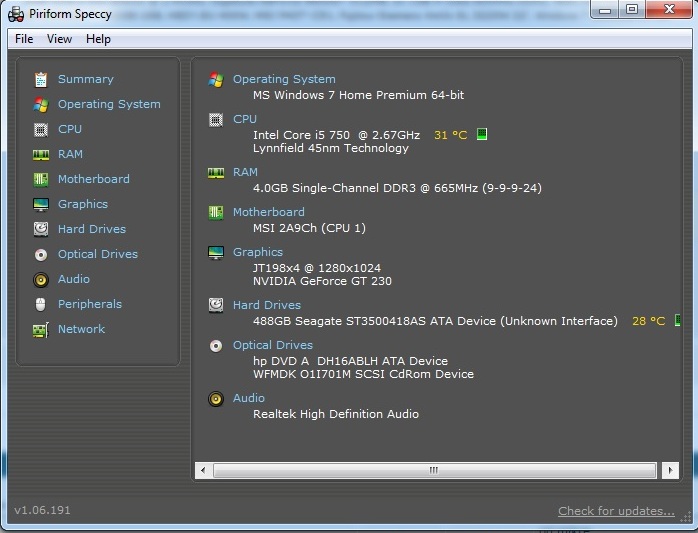This screenshot has width=698, height=533.
Task: Click the RAM module icon in sidebar
Action: point(40,154)
